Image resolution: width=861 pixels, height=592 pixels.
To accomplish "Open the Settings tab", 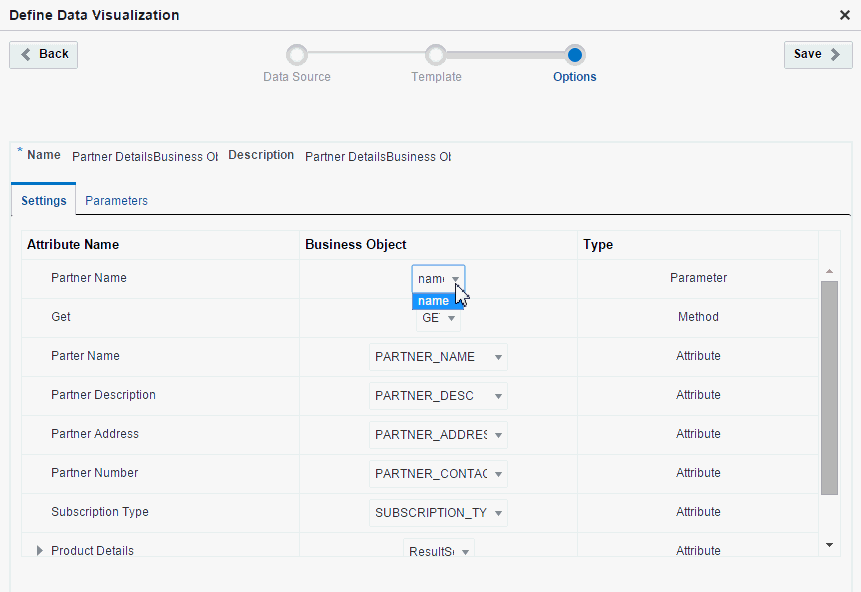I will point(43,200).
